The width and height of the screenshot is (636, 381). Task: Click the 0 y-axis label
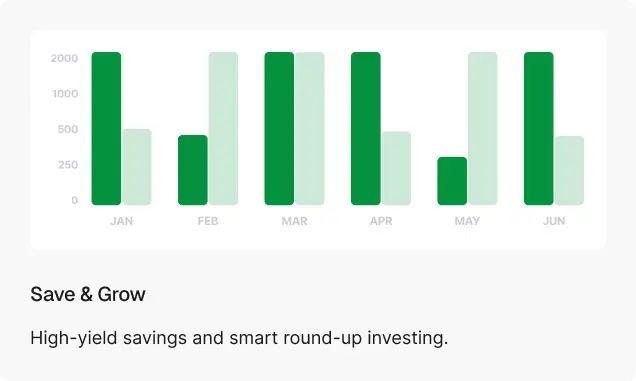(75, 200)
